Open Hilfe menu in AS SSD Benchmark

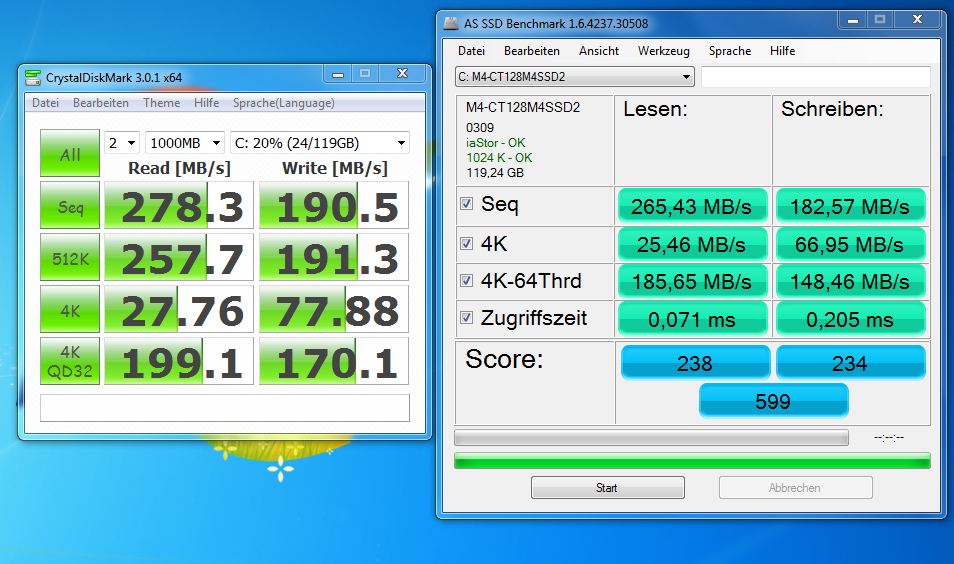coord(782,51)
